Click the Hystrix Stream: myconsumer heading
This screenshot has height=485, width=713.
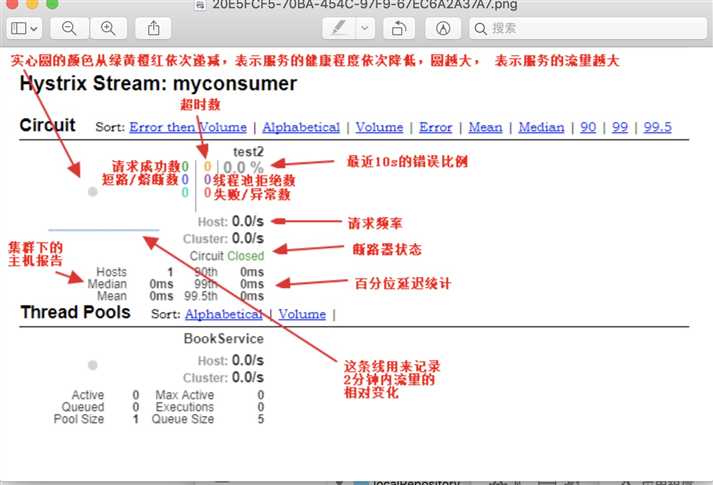pos(159,84)
